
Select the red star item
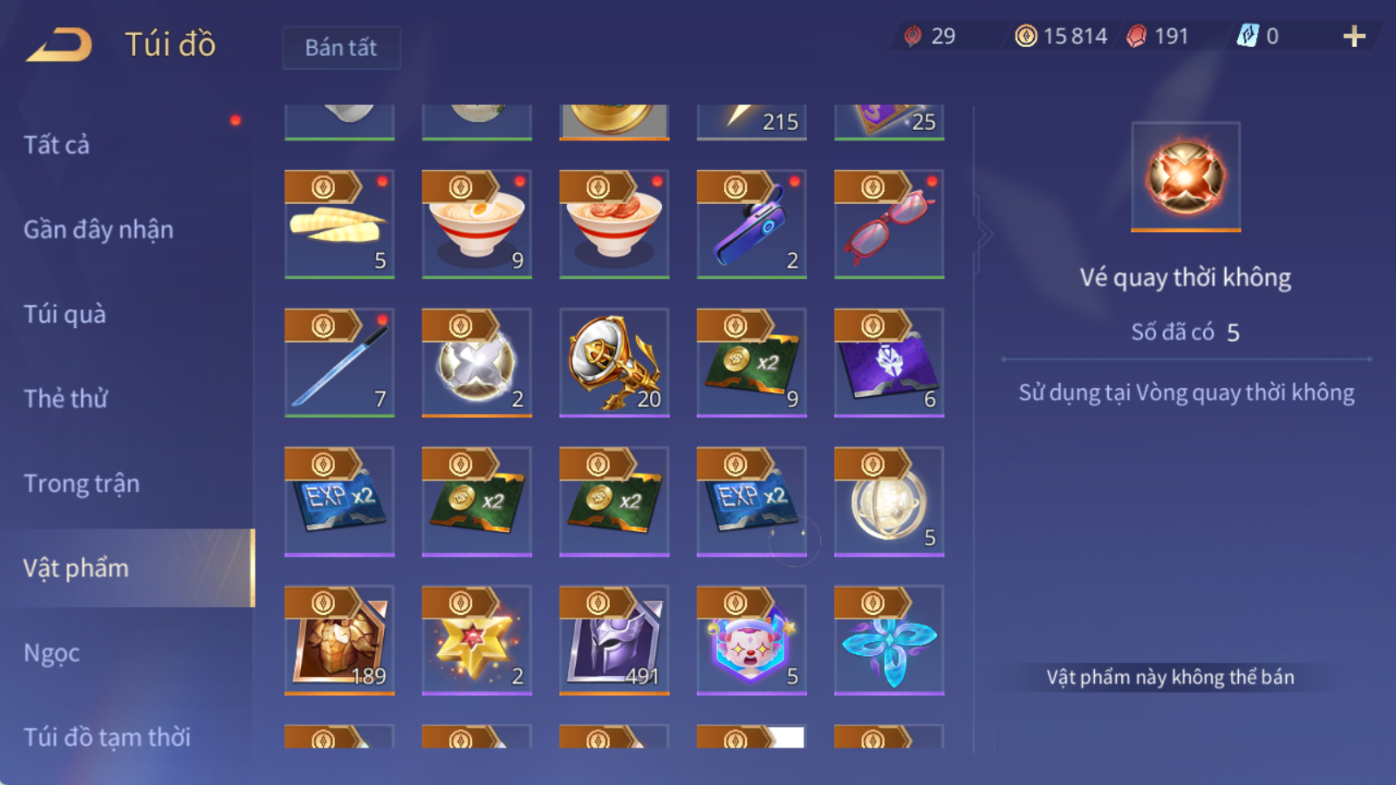pyautogui.click(x=477, y=640)
